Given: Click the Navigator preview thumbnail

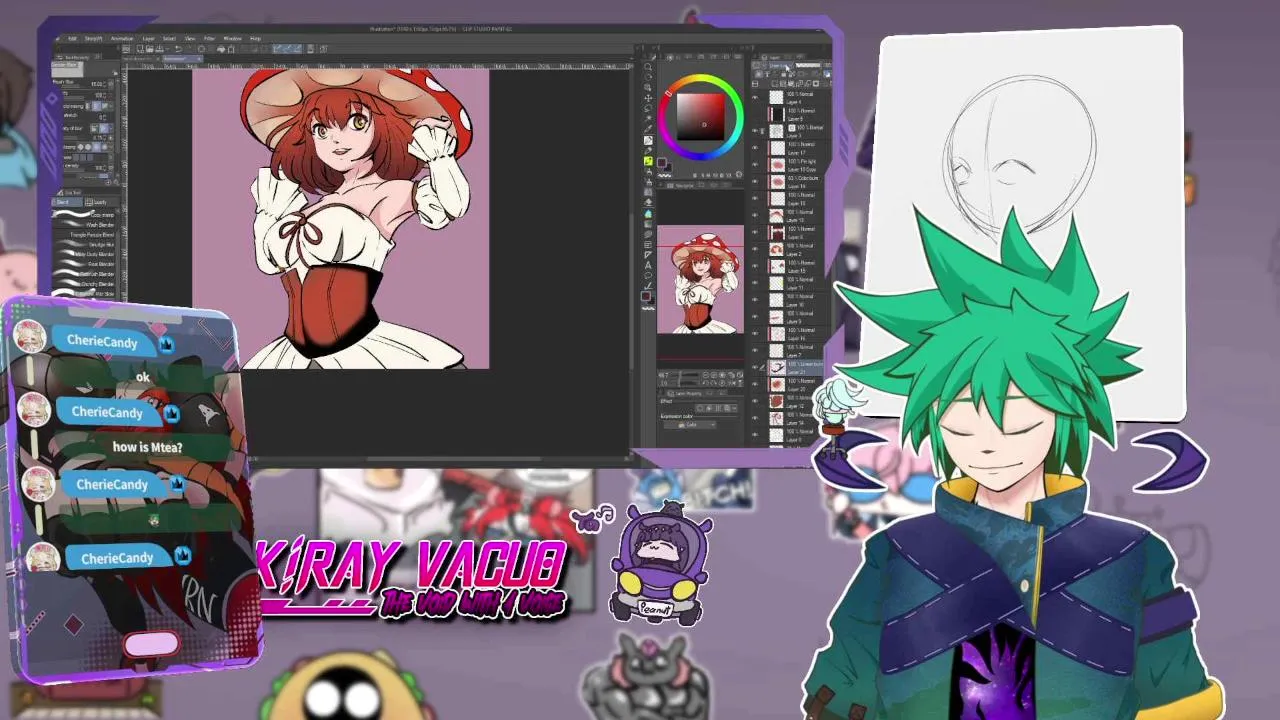Looking at the screenshot, I should [700, 279].
